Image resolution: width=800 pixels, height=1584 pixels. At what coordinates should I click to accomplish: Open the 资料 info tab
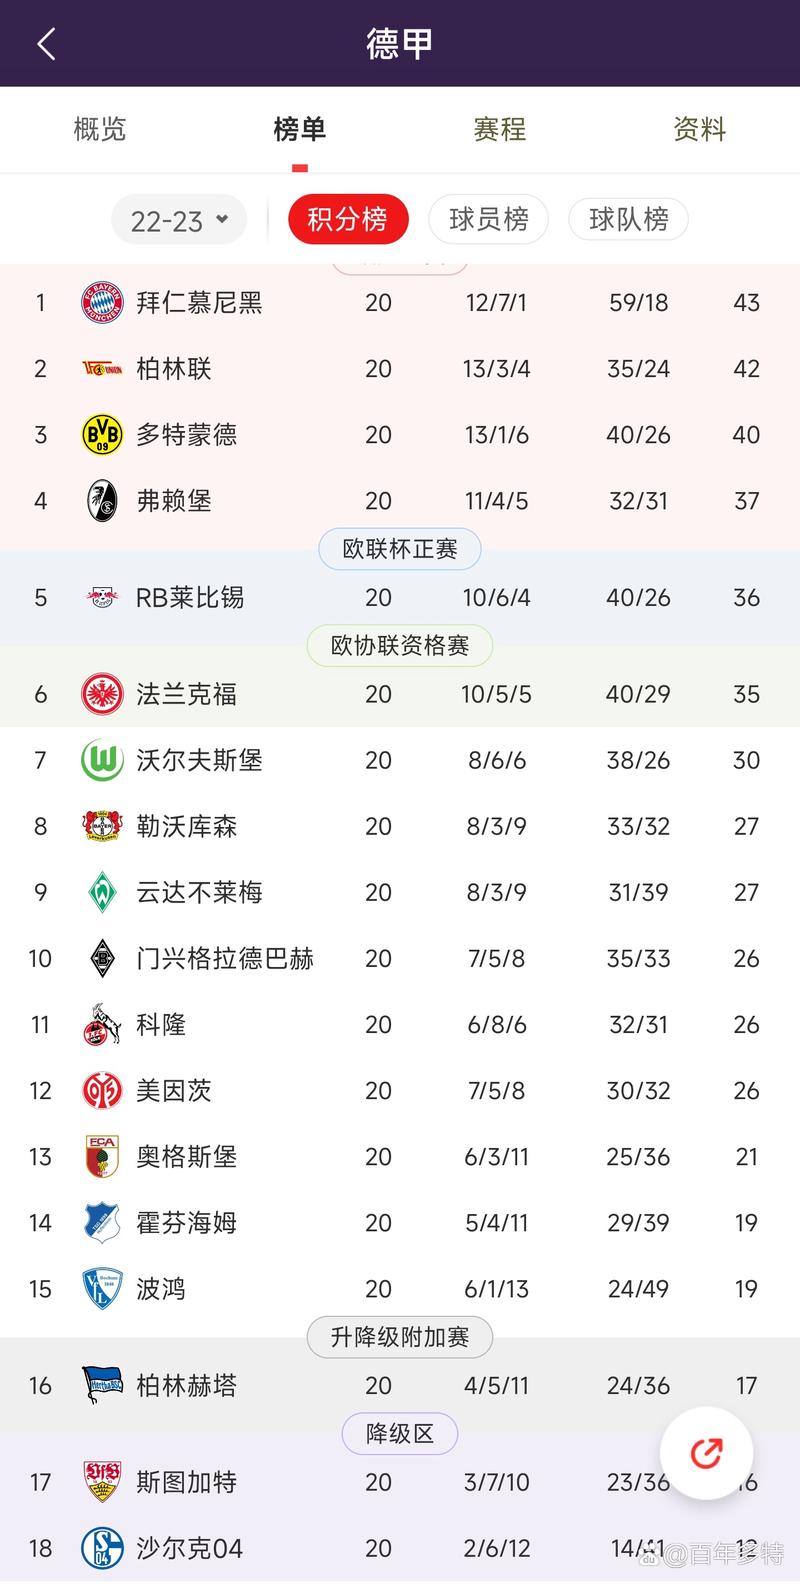pos(699,128)
